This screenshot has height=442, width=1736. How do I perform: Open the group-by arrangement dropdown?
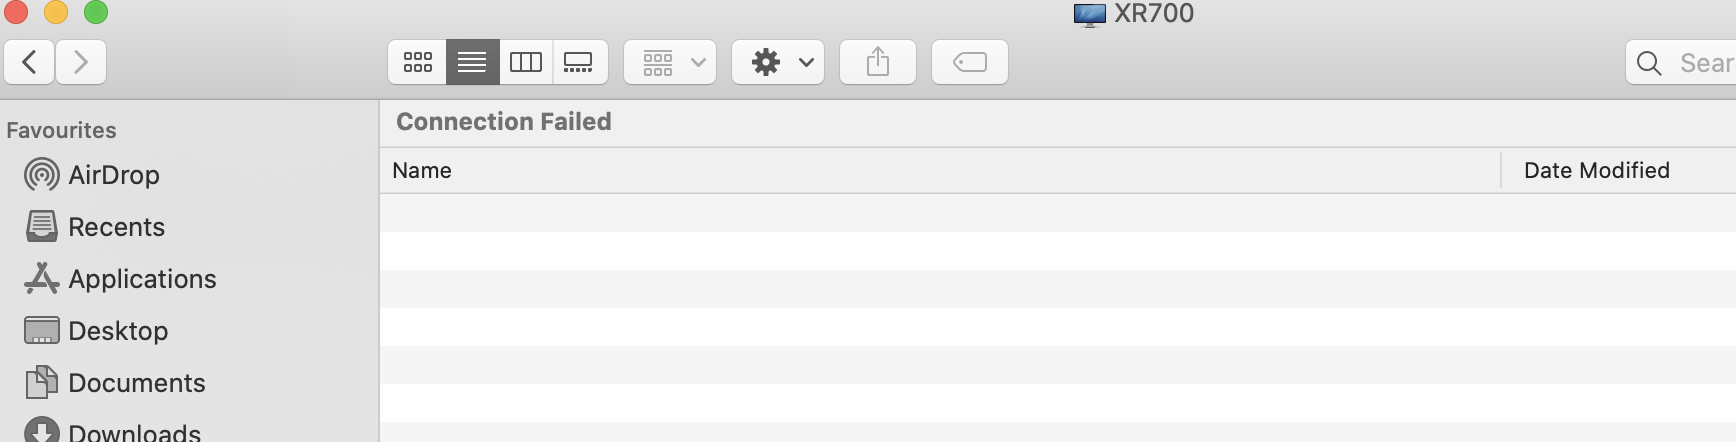point(670,63)
